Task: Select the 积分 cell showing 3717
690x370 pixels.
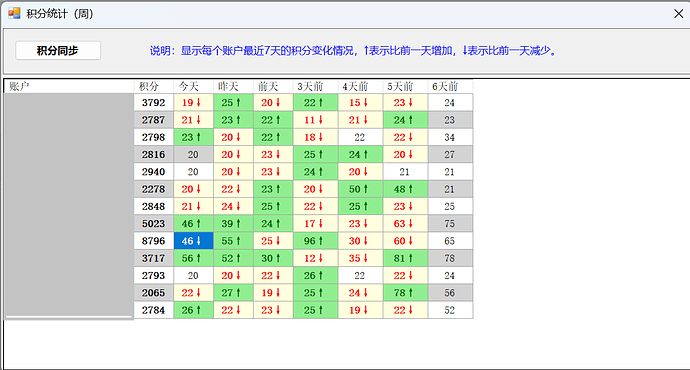Action: click(x=154, y=258)
